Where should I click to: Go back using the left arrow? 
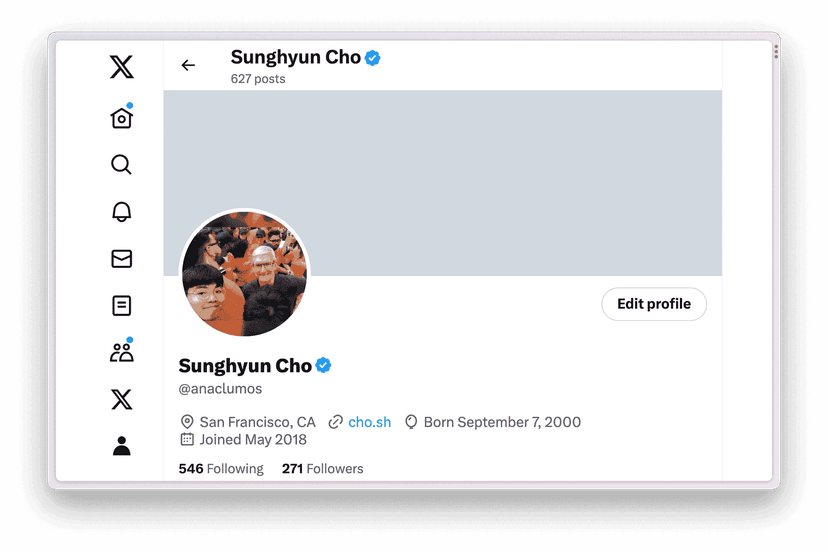click(188, 65)
